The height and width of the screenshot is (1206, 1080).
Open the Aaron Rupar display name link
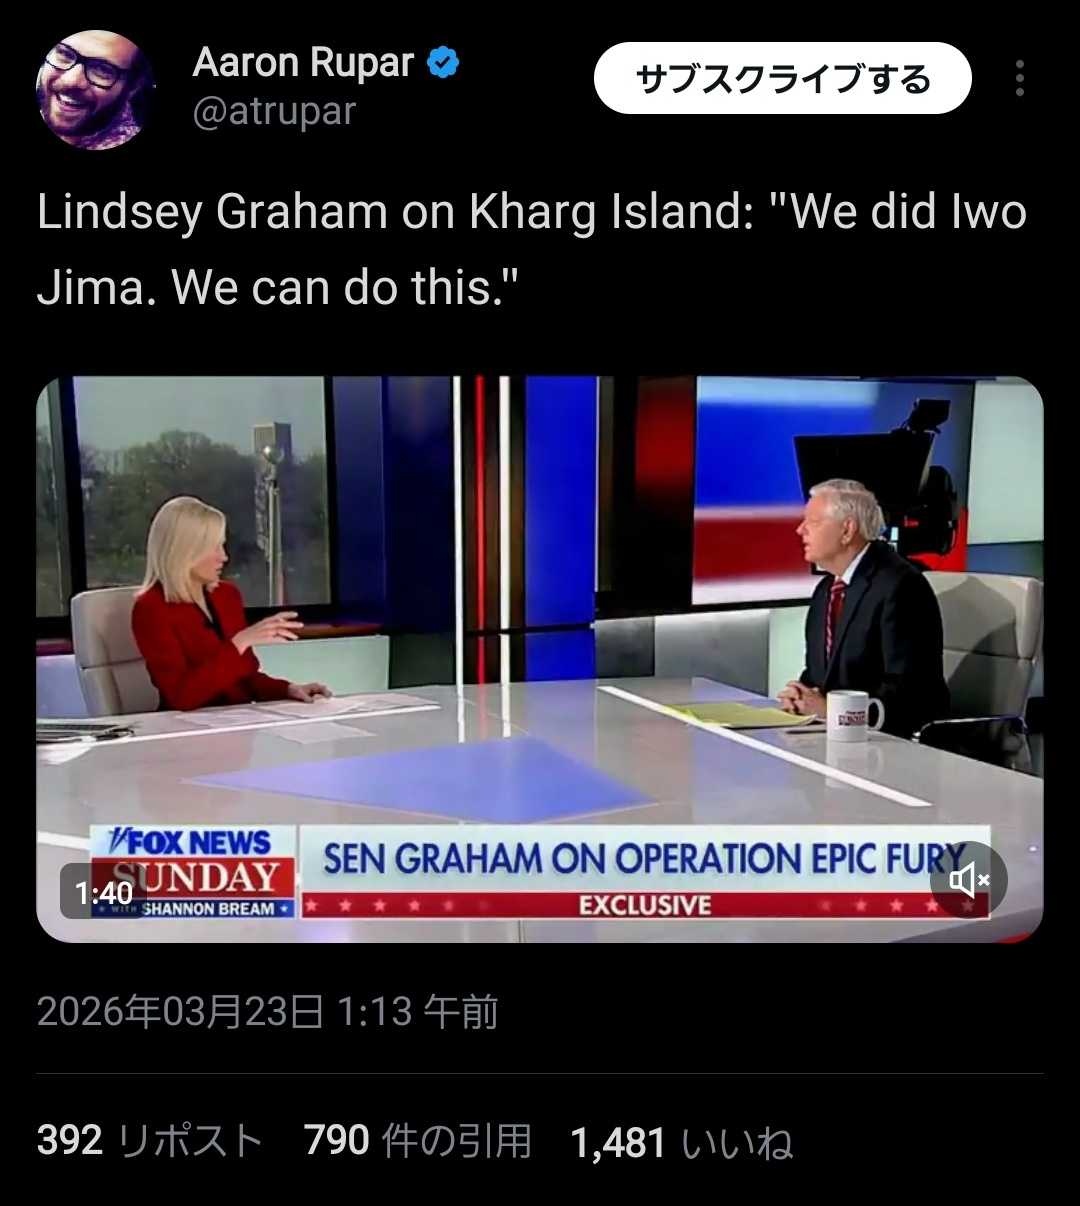pos(303,63)
